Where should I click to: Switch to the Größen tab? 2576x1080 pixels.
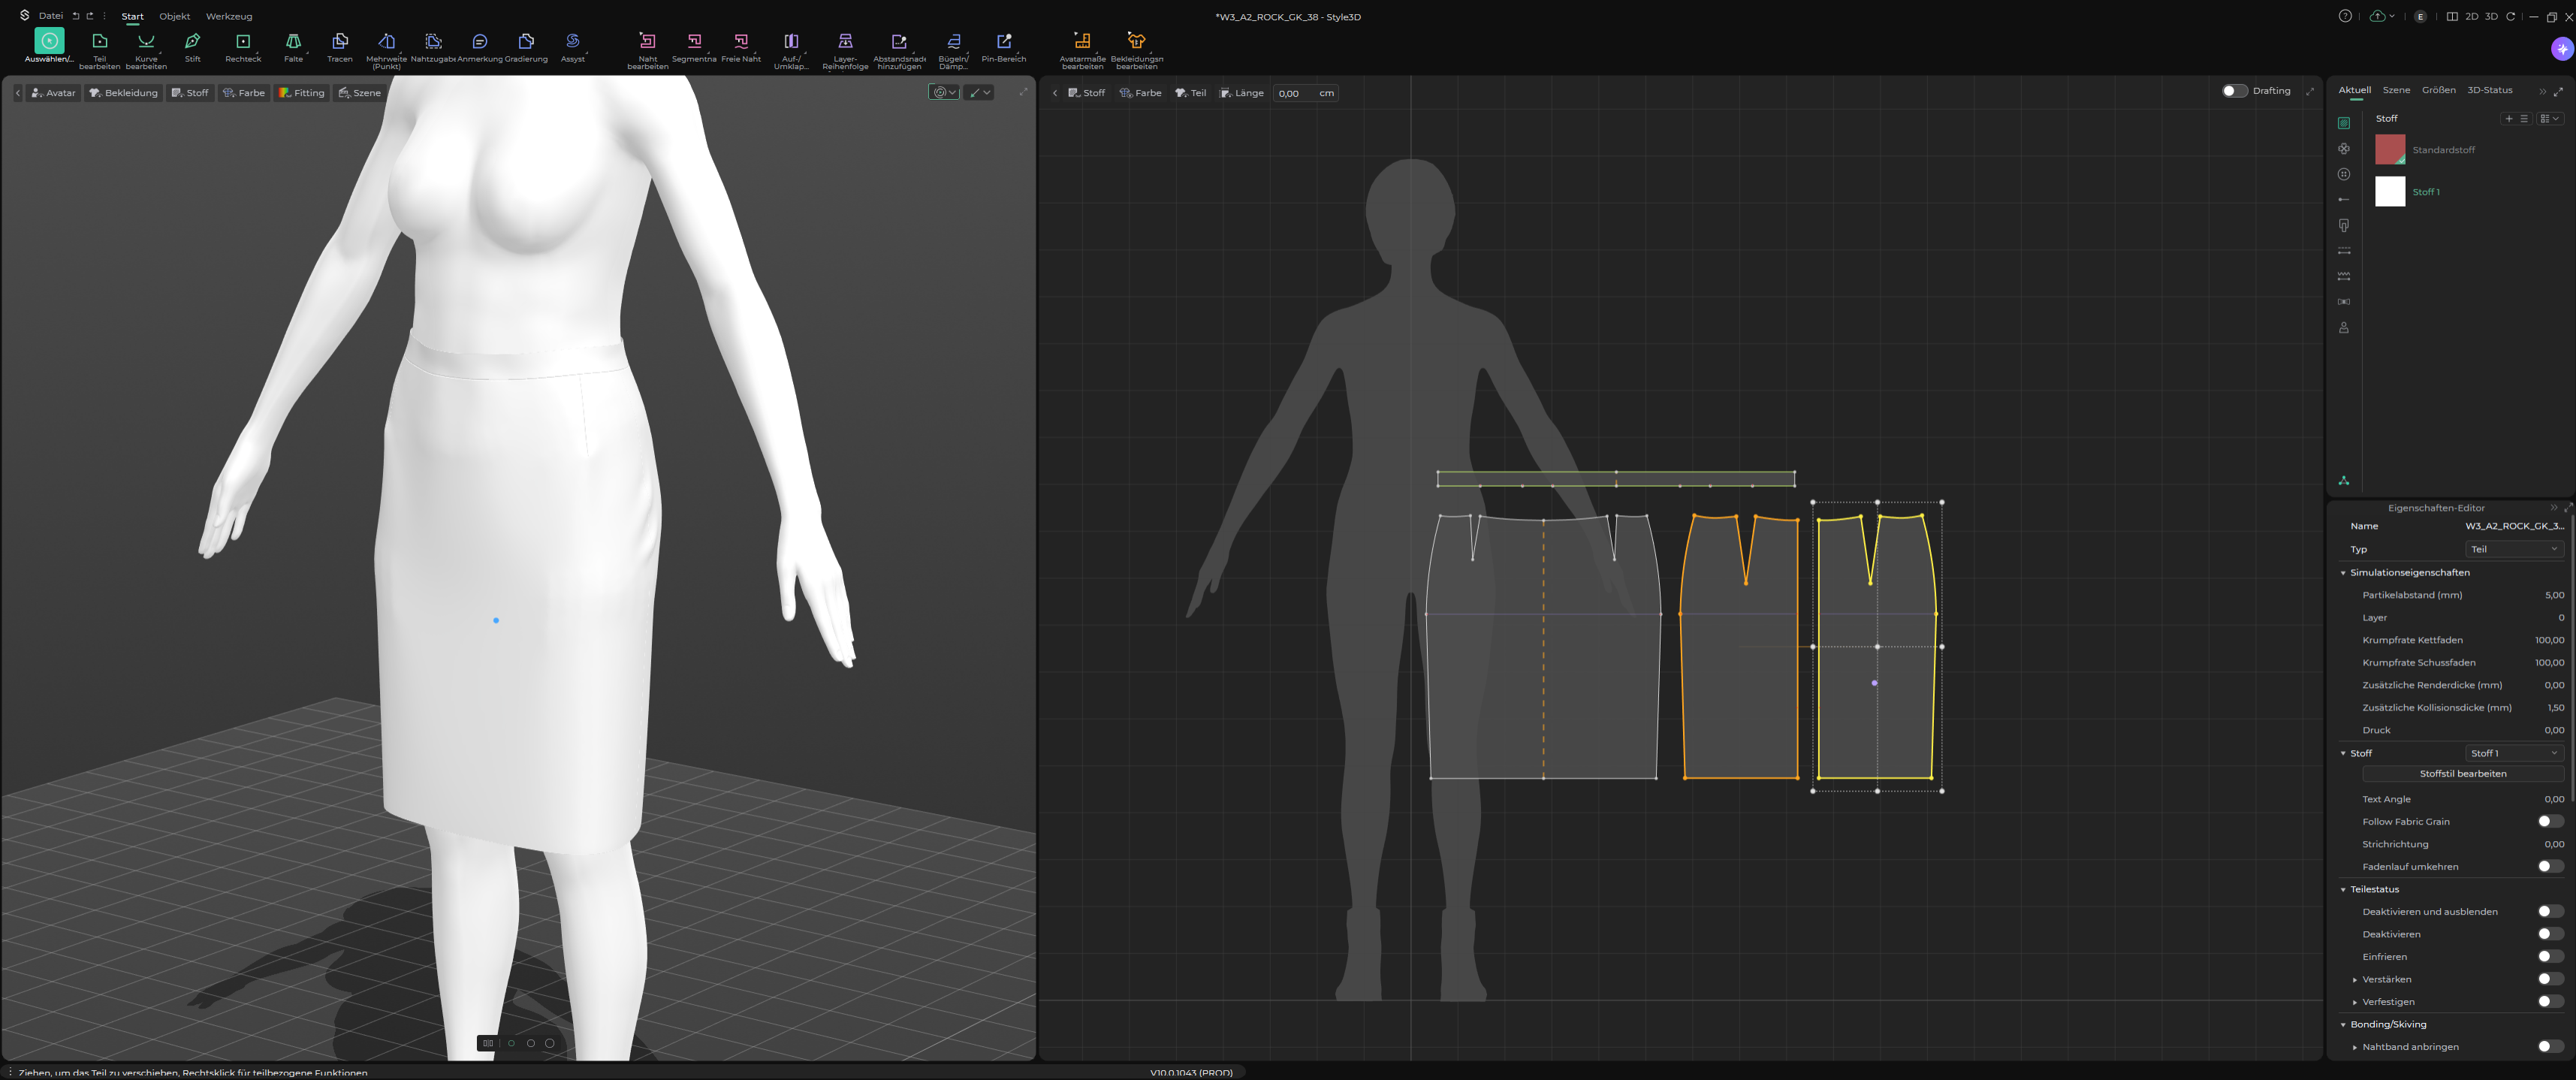point(2438,90)
